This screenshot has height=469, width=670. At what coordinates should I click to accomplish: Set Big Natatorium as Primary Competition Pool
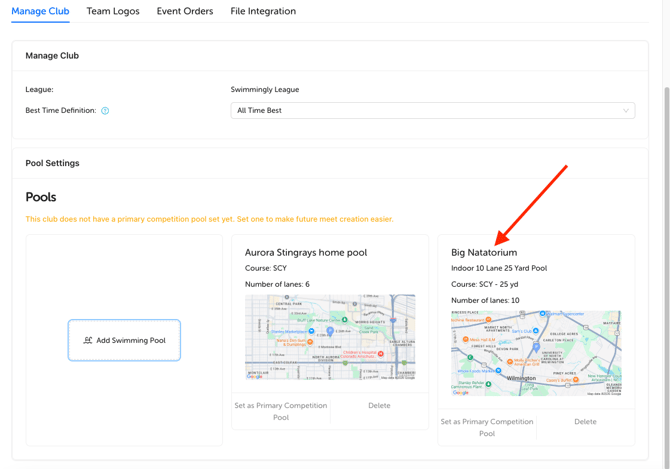coord(487,428)
